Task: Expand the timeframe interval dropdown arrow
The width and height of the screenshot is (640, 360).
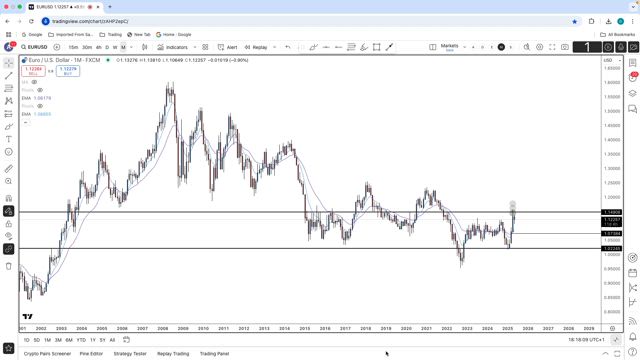Action: [x=131, y=47]
